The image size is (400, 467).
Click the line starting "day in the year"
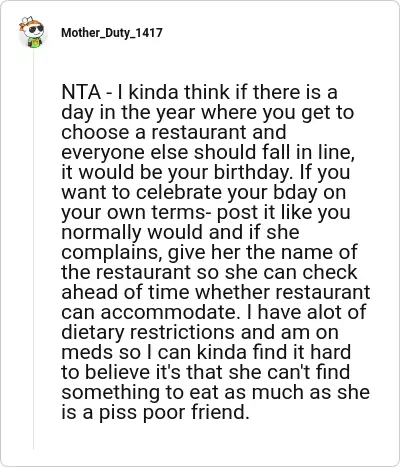coord(207,113)
